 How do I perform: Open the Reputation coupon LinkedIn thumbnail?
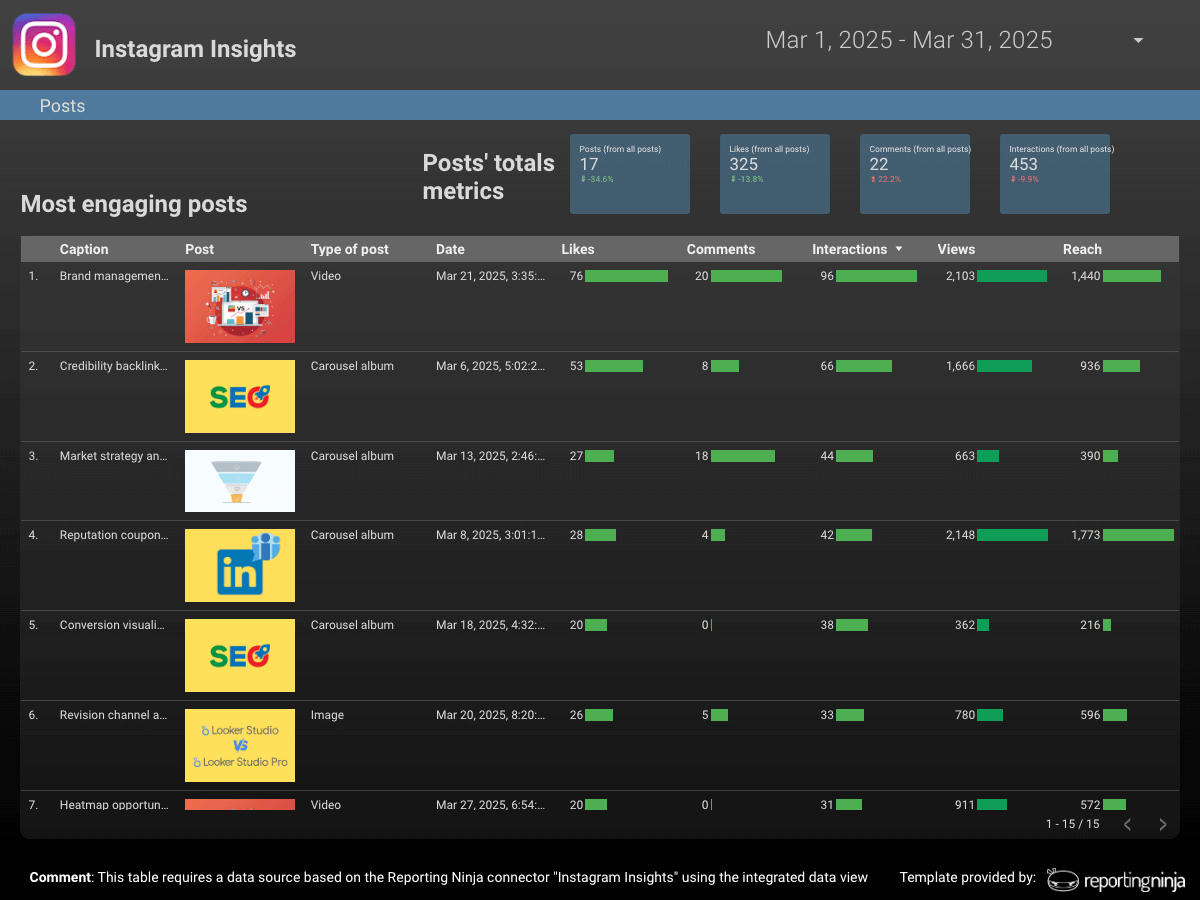[240, 565]
